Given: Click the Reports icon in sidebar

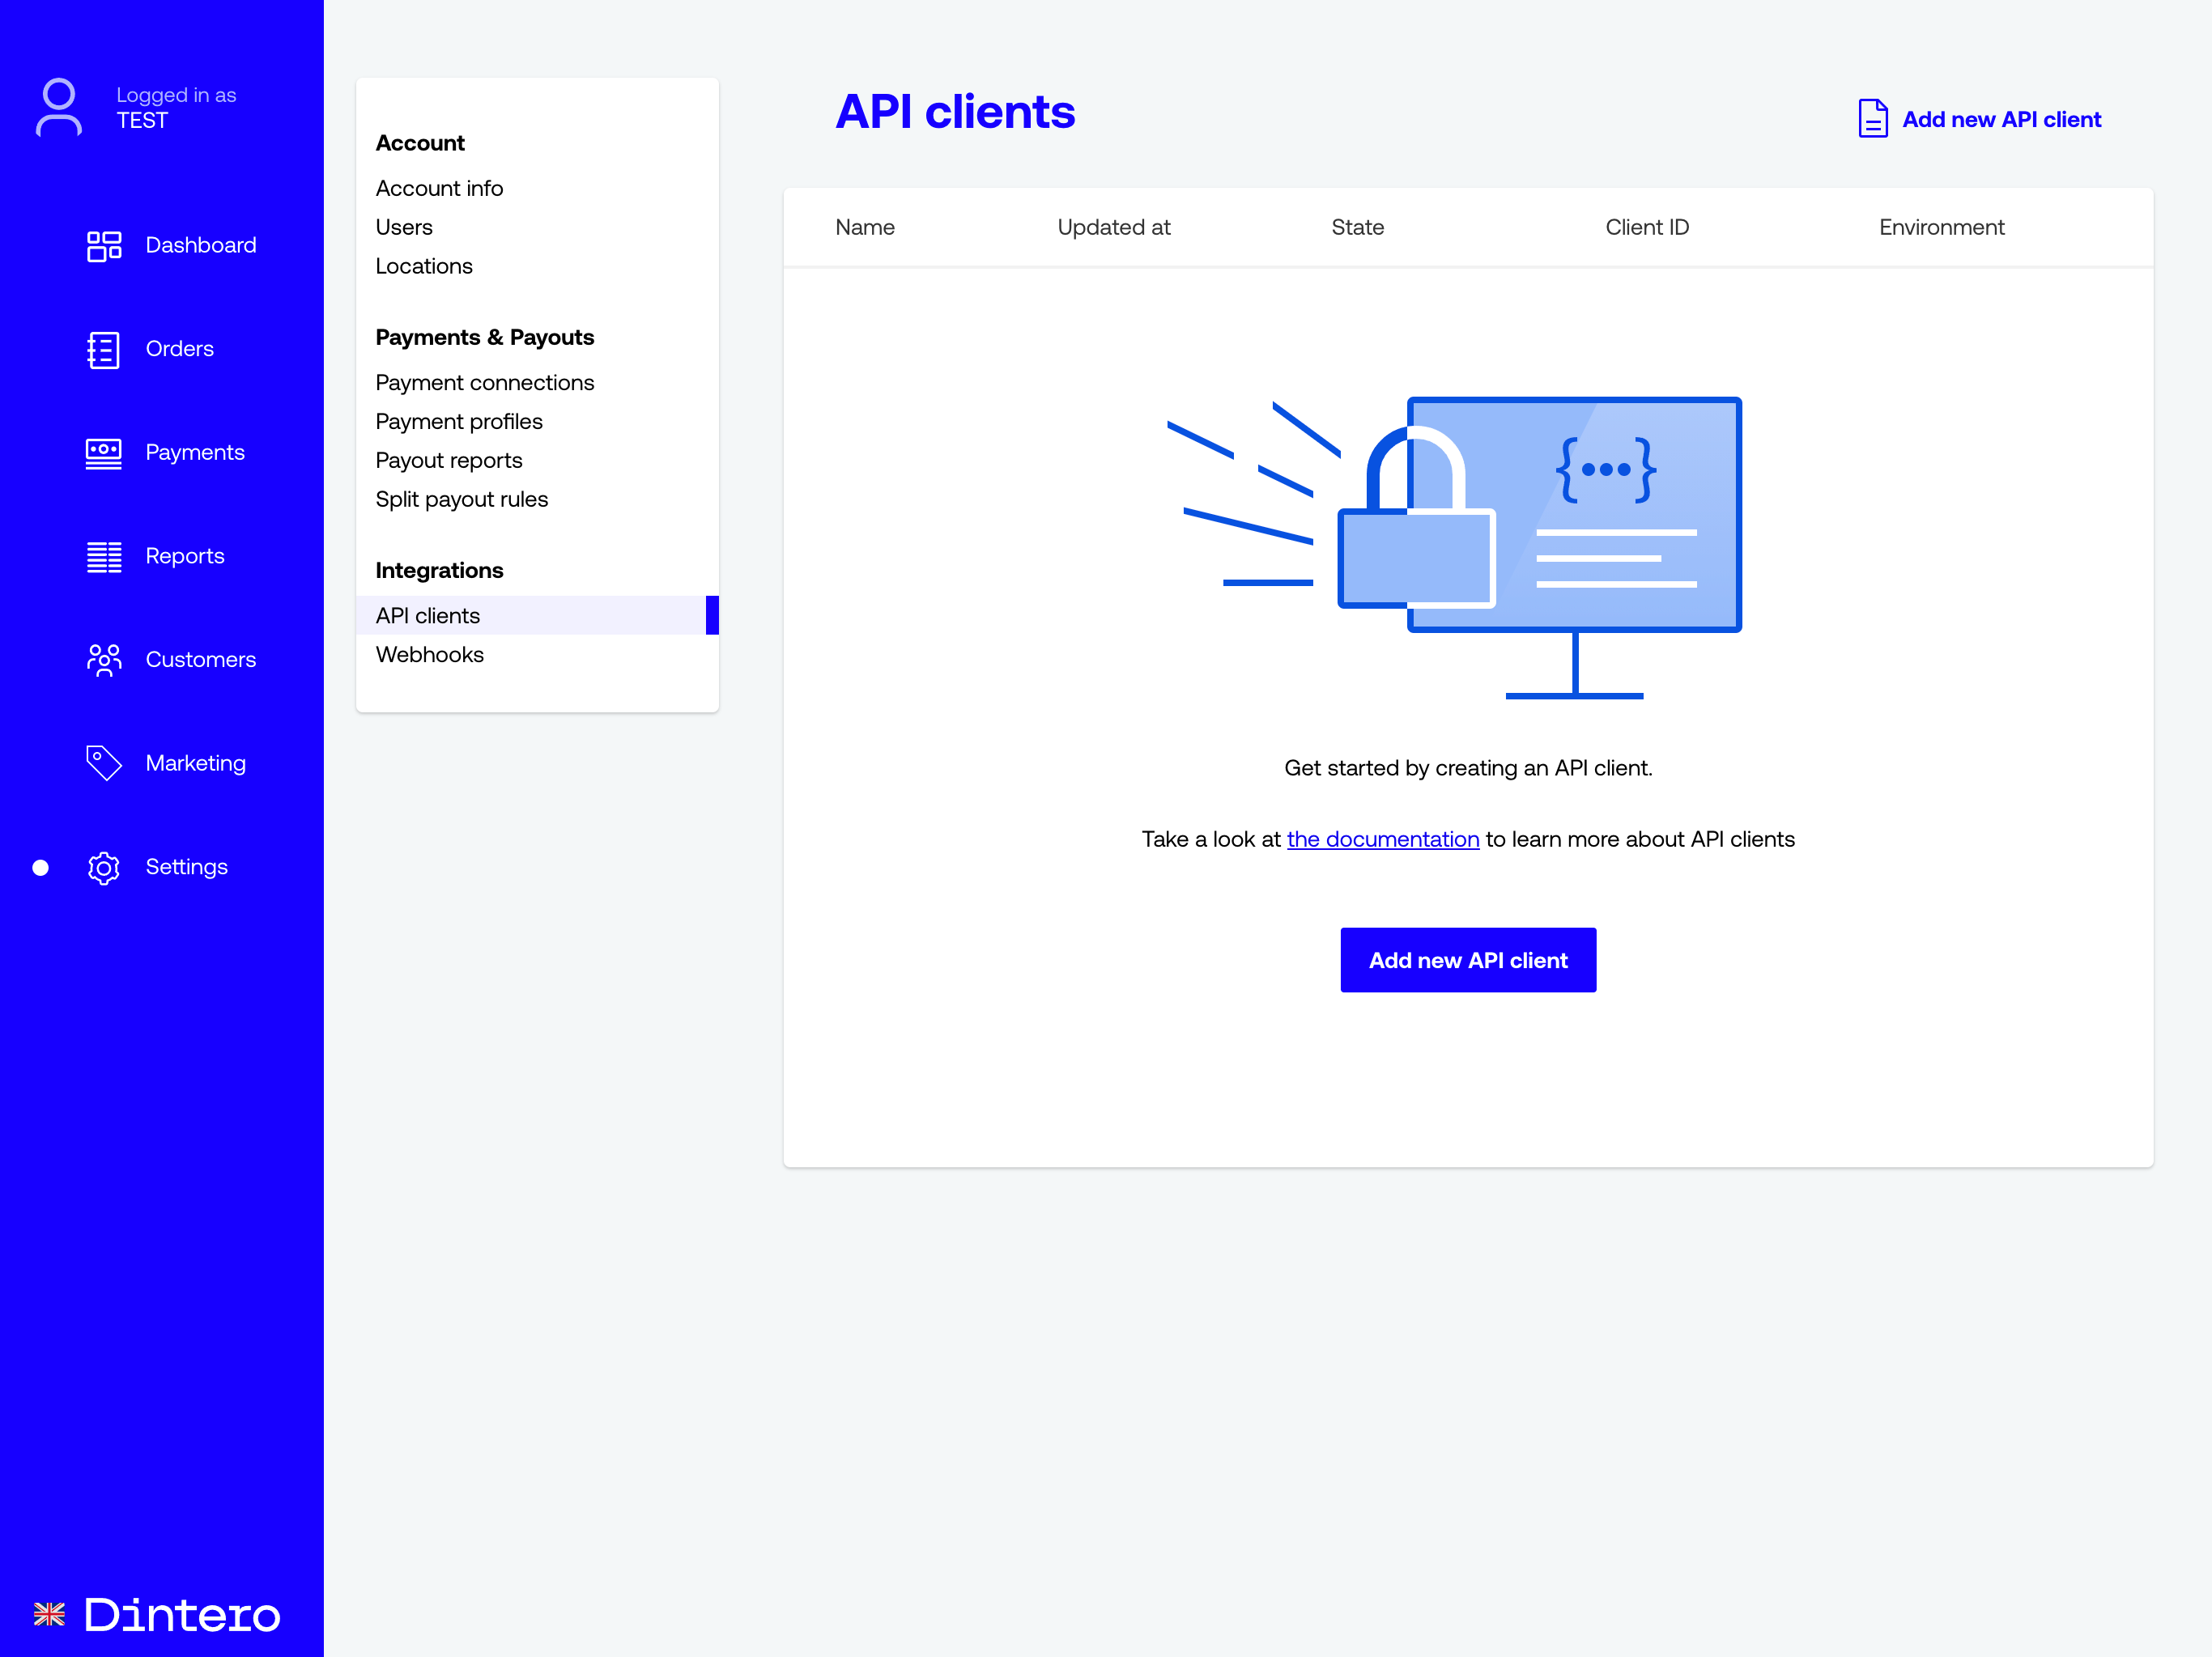Looking at the screenshot, I should 104,555.
